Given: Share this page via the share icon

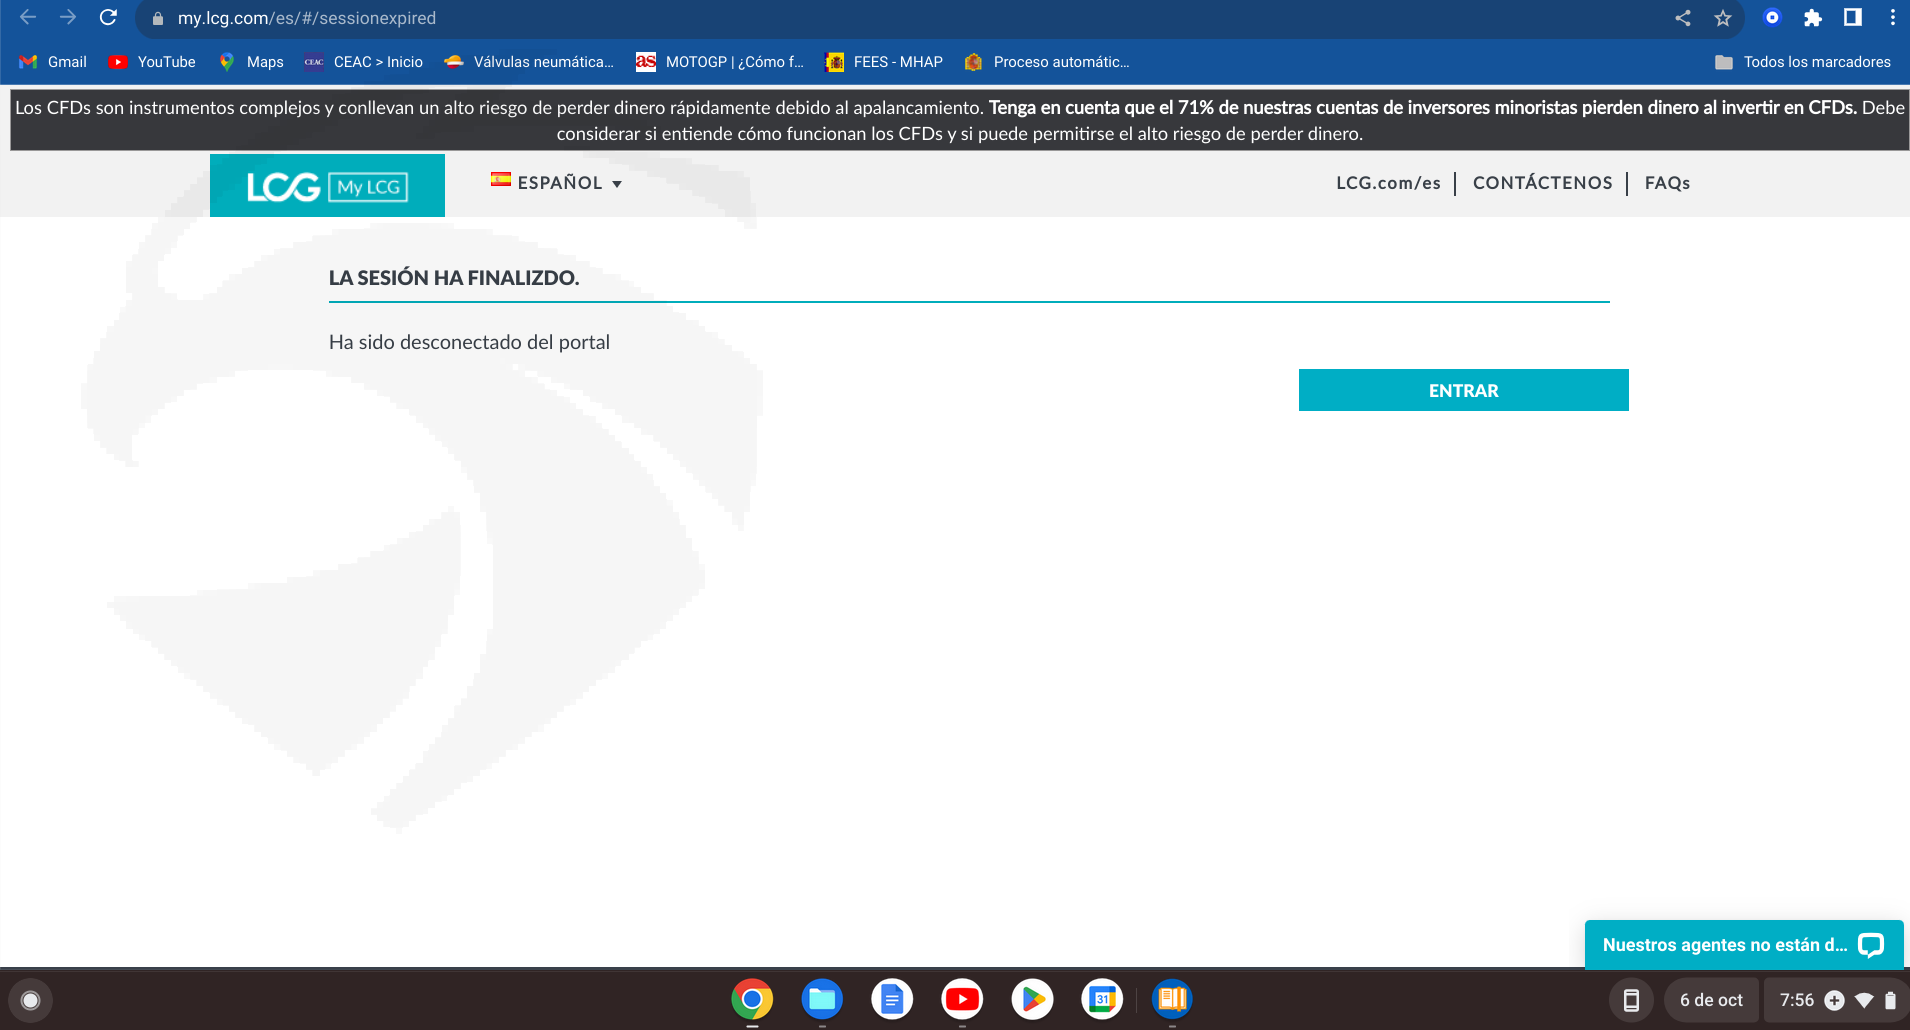Looking at the screenshot, I should (x=1683, y=18).
